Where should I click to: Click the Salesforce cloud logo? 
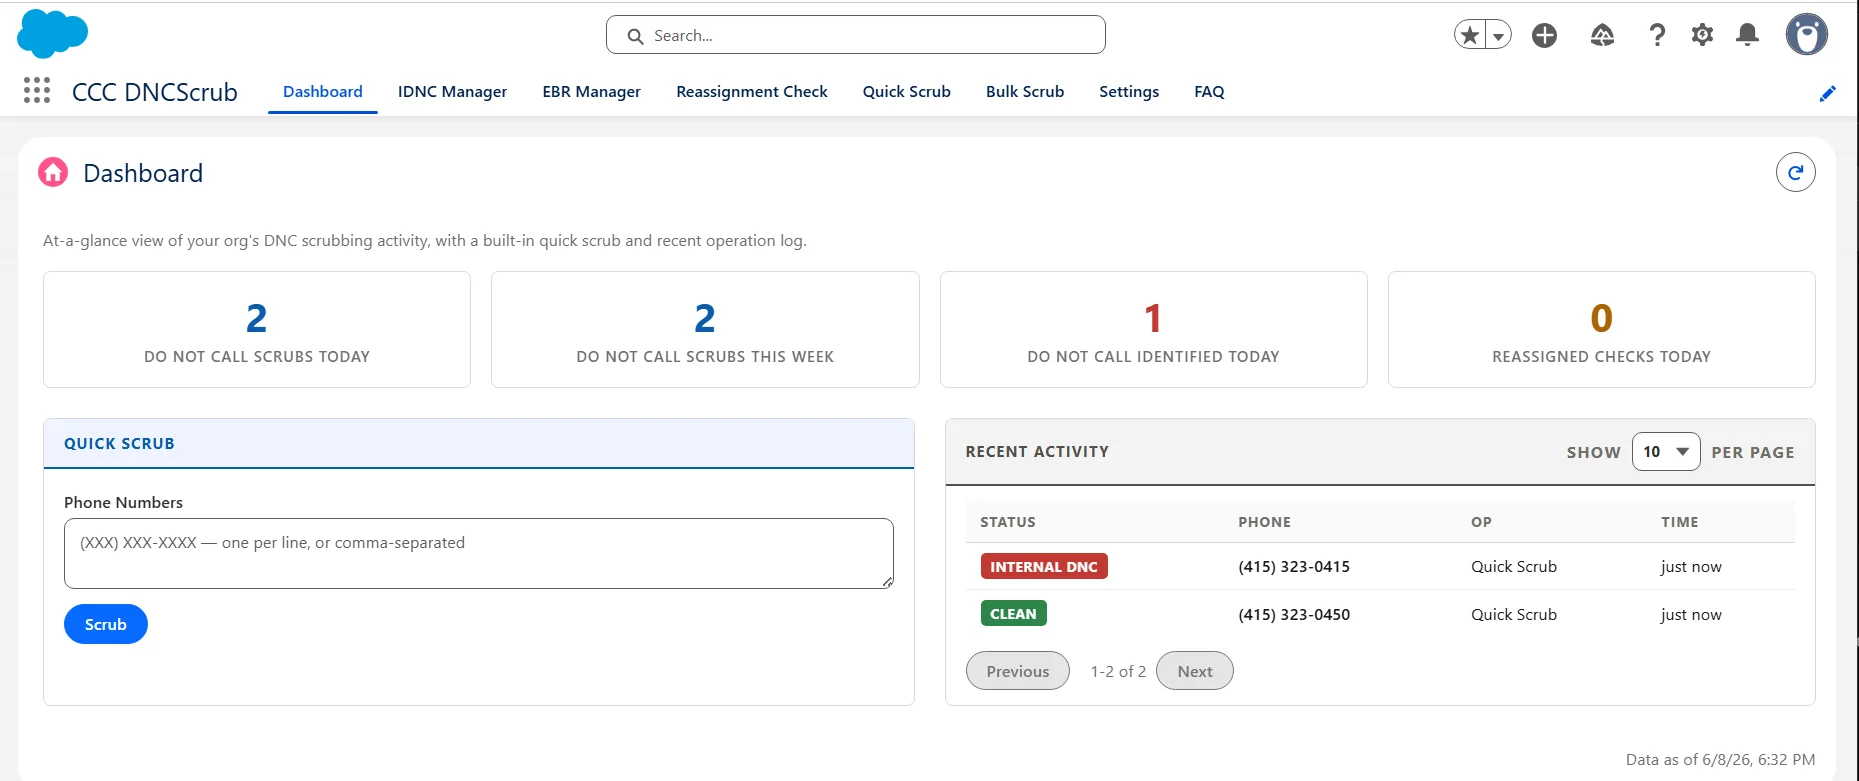tap(52, 34)
